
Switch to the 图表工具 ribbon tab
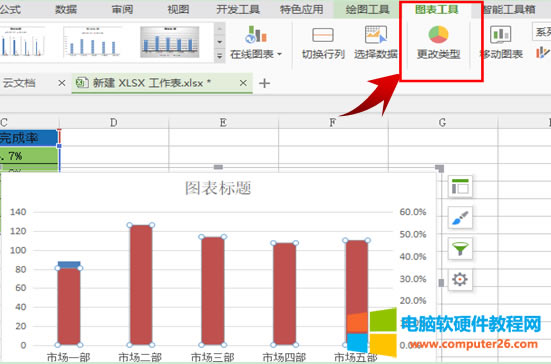[x=437, y=9]
